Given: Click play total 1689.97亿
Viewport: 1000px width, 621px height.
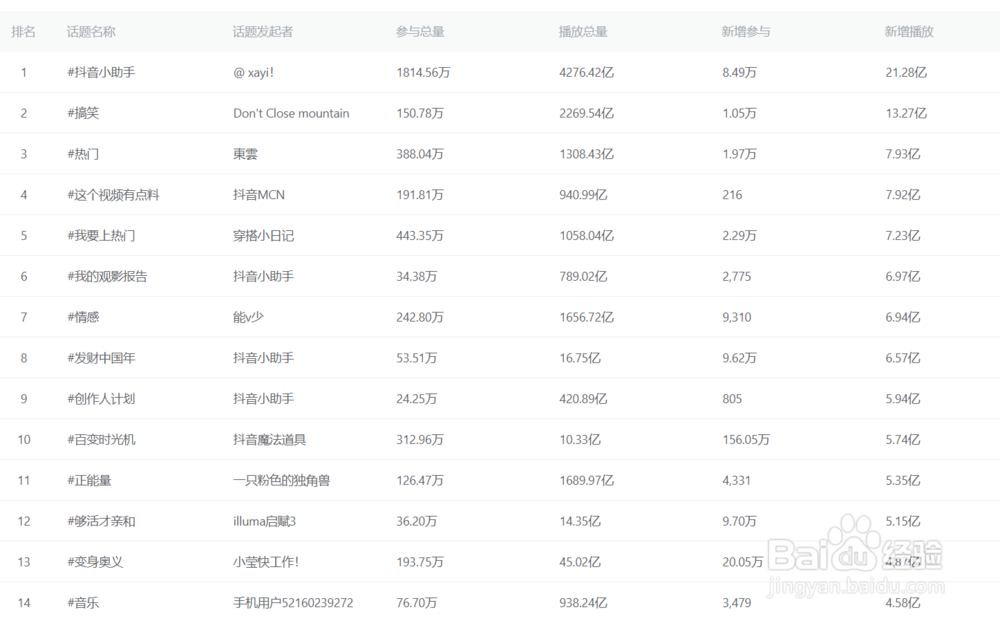Looking at the screenshot, I should [587, 481].
